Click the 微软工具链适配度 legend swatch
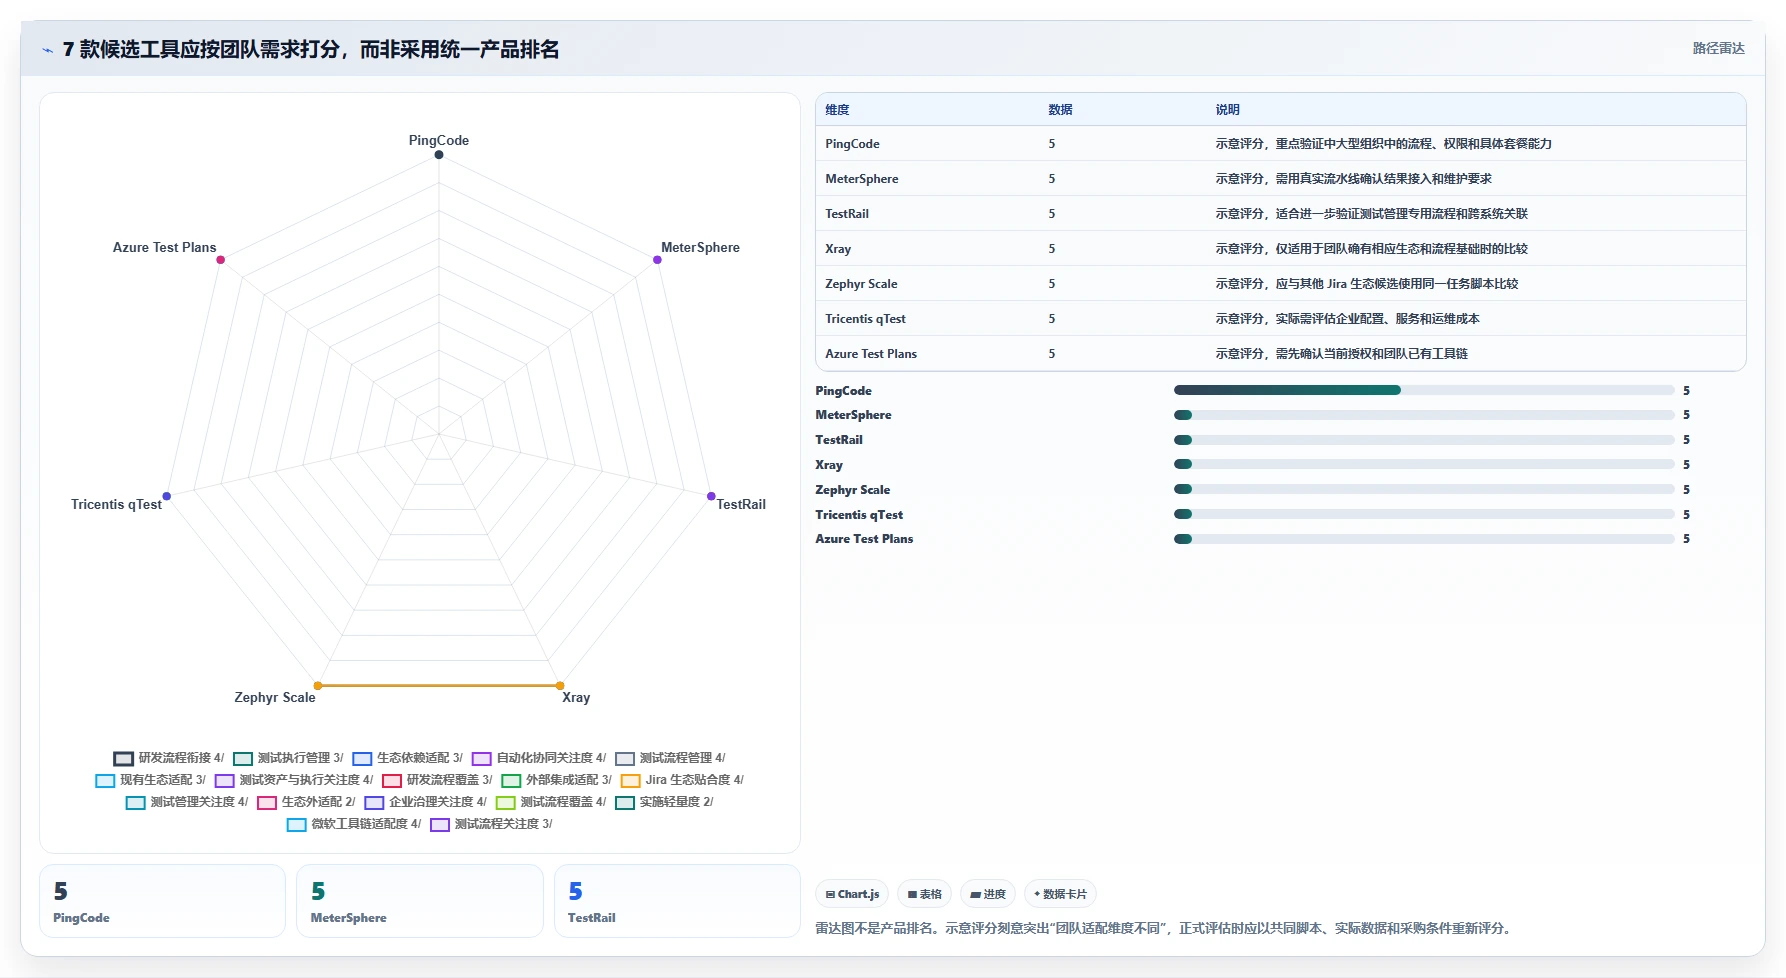Screen dimensions: 1786x978 296,824
